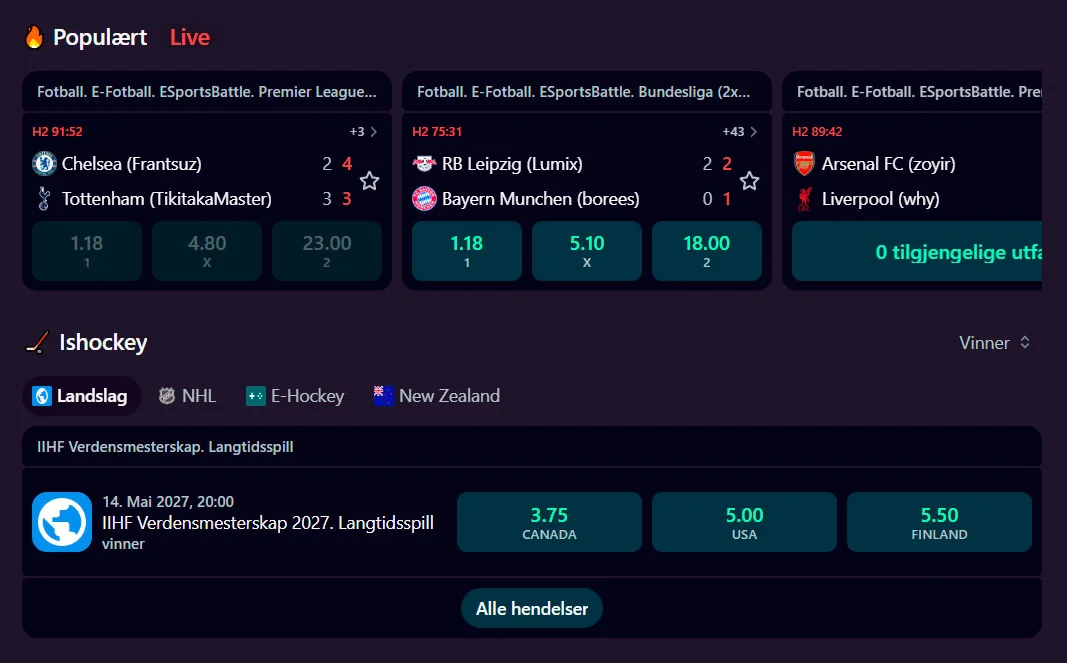
Task: Pick Bayern Munchen win odds 18.00
Action: pos(707,251)
